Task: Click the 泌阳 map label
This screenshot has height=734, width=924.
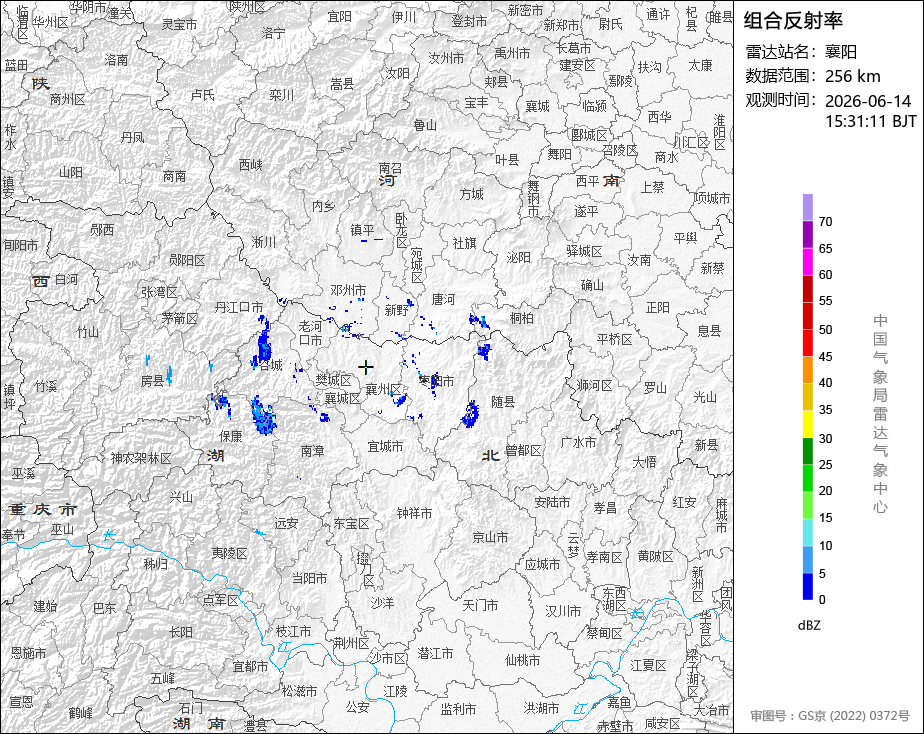Action: point(519,257)
